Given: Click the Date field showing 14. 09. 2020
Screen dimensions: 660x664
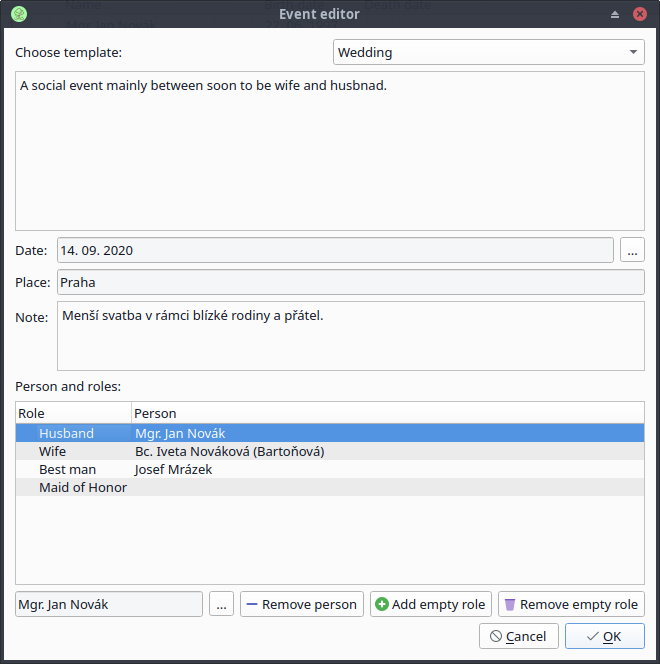Looking at the screenshot, I should [x=335, y=250].
